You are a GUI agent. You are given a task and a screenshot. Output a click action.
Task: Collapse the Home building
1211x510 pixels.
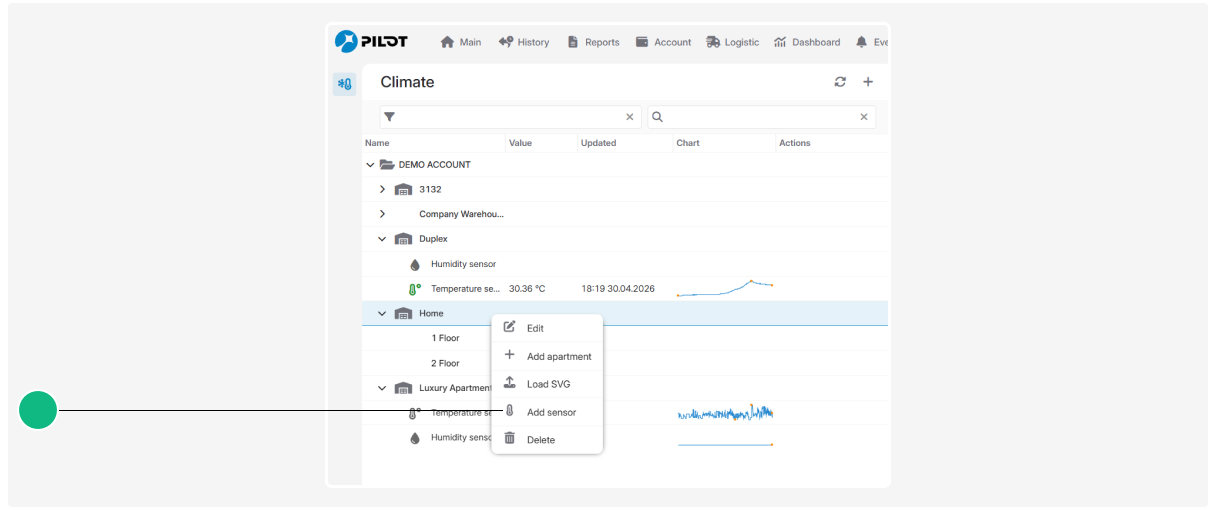tap(382, 313)
